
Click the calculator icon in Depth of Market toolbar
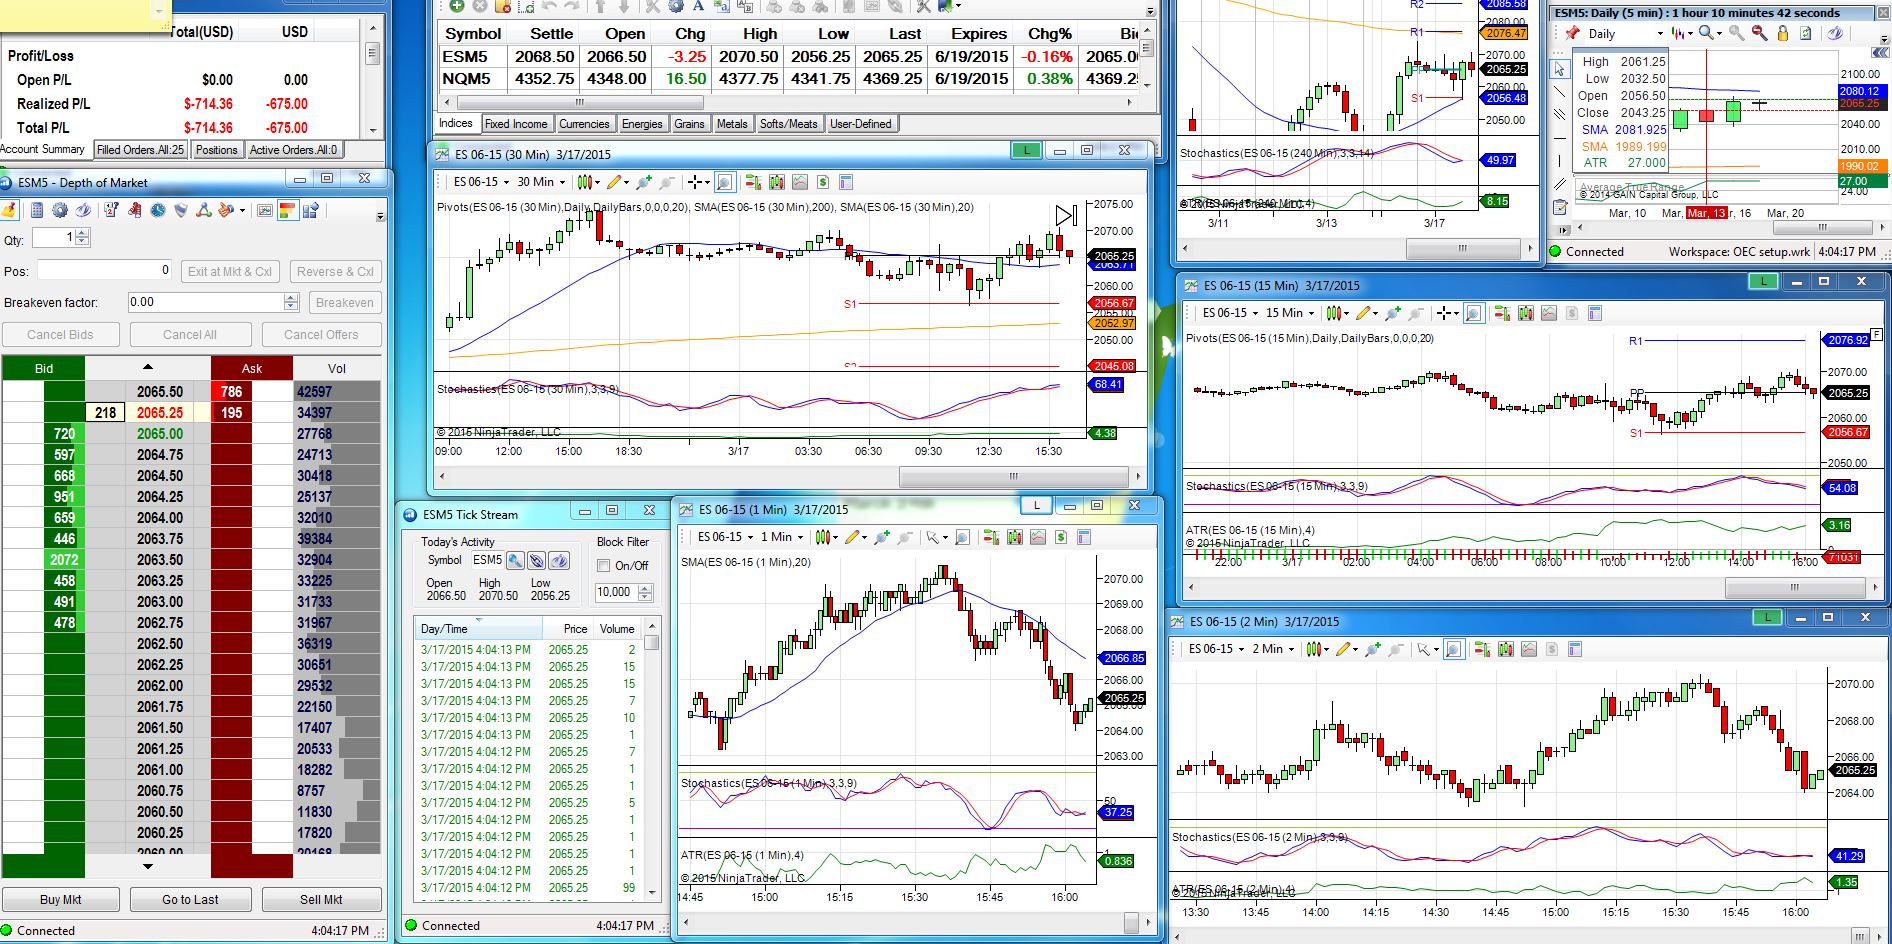tap(37, 210)
